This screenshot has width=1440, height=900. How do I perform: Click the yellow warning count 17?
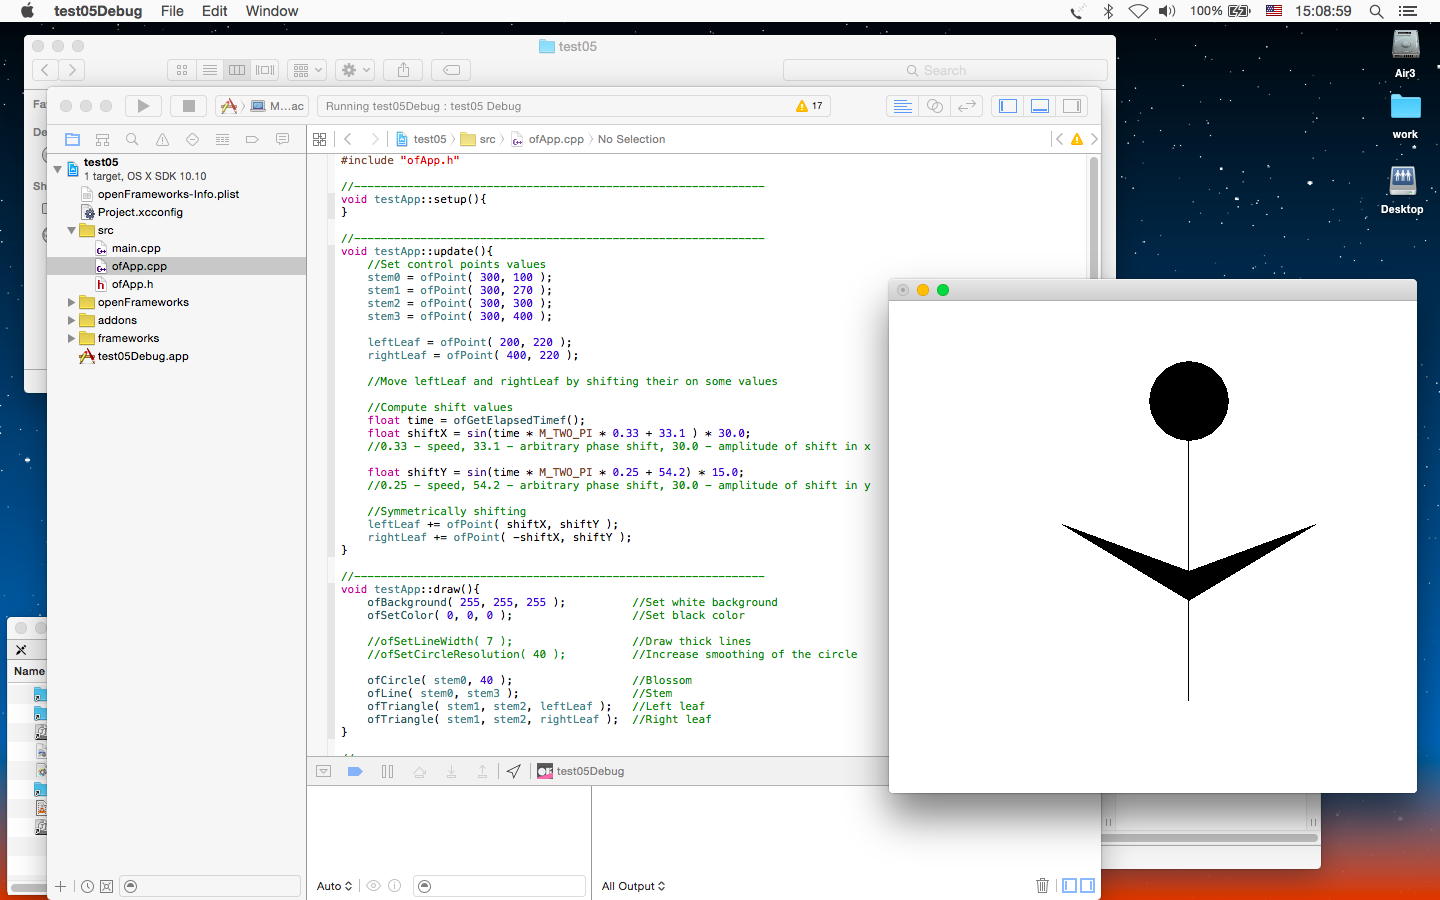[809, 106]
